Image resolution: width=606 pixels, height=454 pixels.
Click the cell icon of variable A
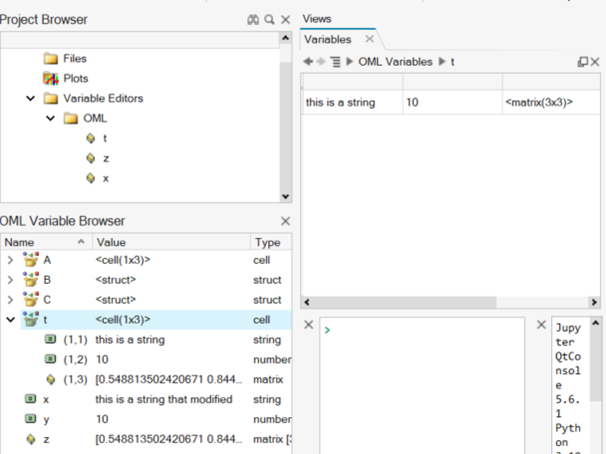(29, 261)
